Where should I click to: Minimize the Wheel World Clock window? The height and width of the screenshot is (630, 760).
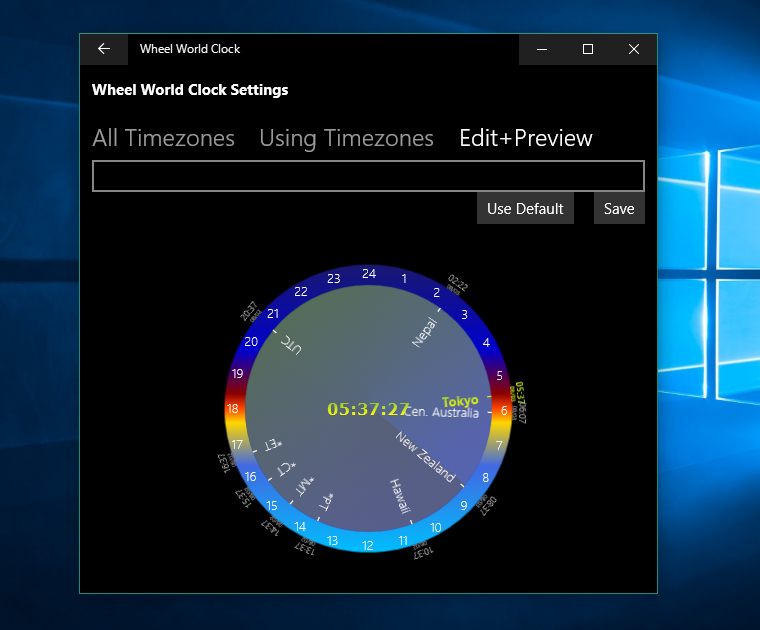pos(542,49)
